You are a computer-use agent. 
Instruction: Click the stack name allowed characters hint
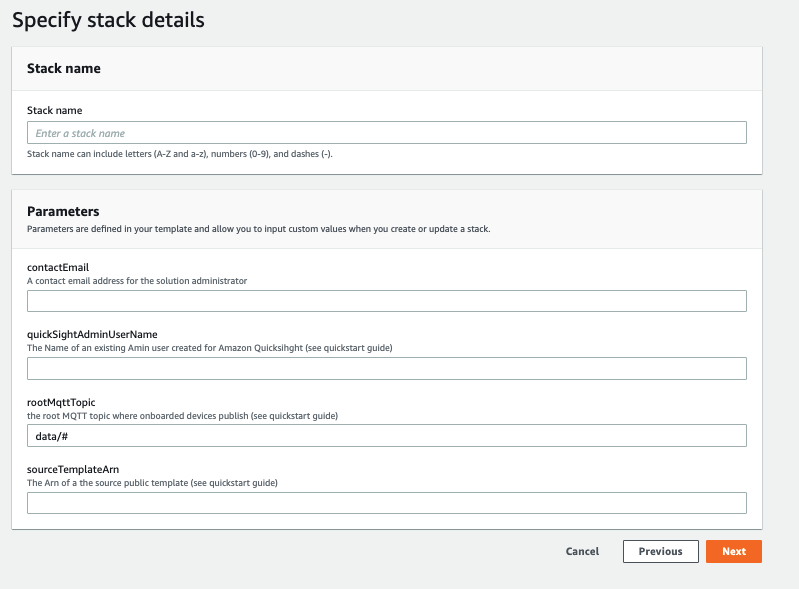click(x=180, y=154)
